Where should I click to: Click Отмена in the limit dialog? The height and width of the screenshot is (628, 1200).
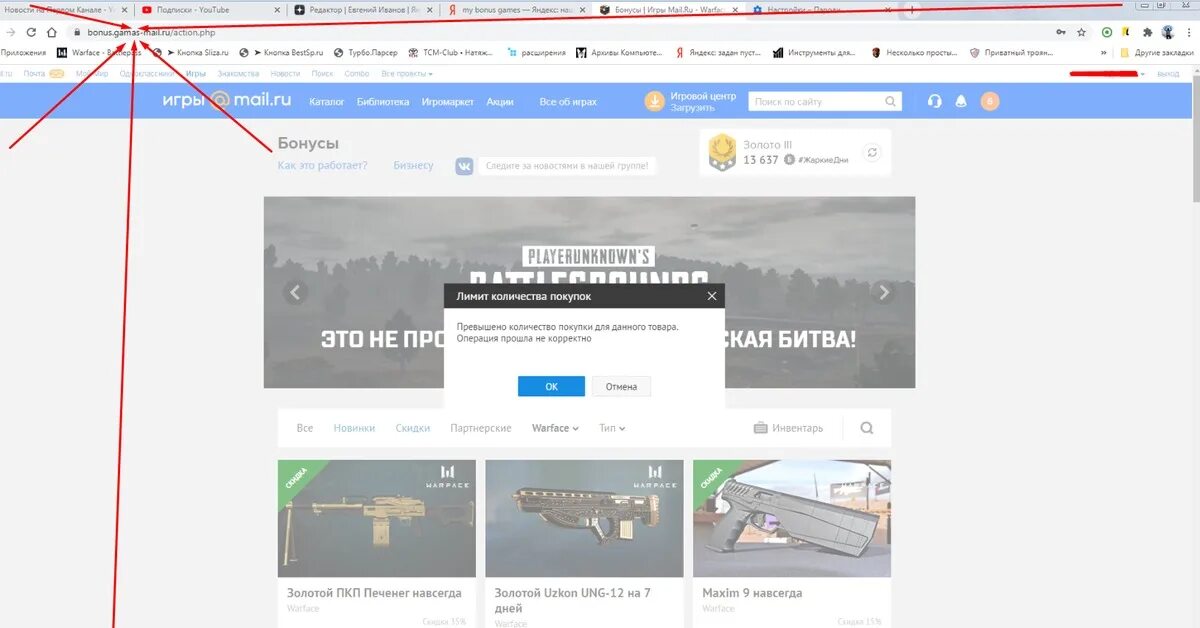coord(621,386)
